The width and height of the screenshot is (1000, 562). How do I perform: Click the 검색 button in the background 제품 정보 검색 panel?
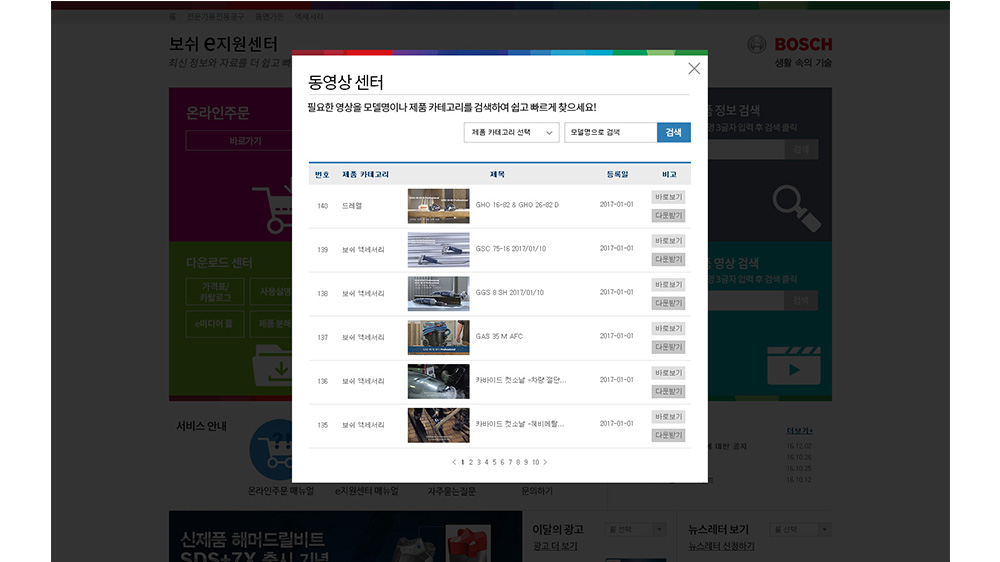coord(801,149)
